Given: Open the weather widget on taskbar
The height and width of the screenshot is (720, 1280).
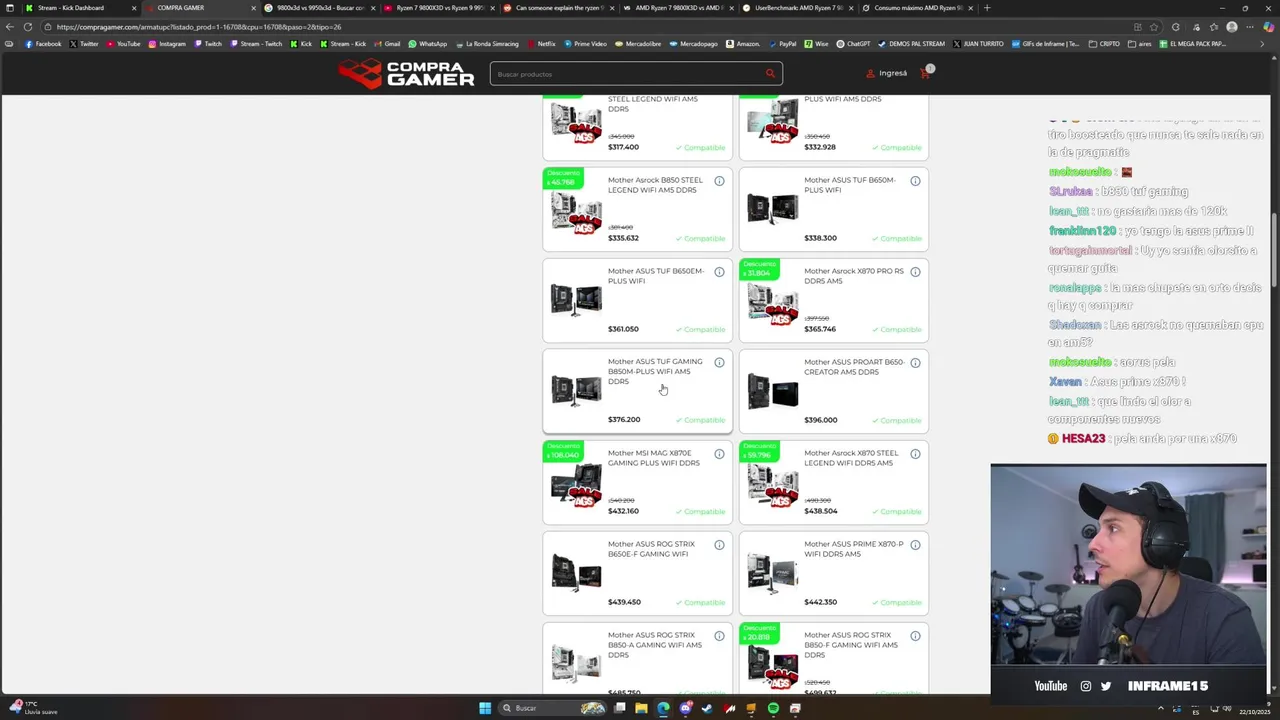Looking at the screenshot, I should pos(35,708).
